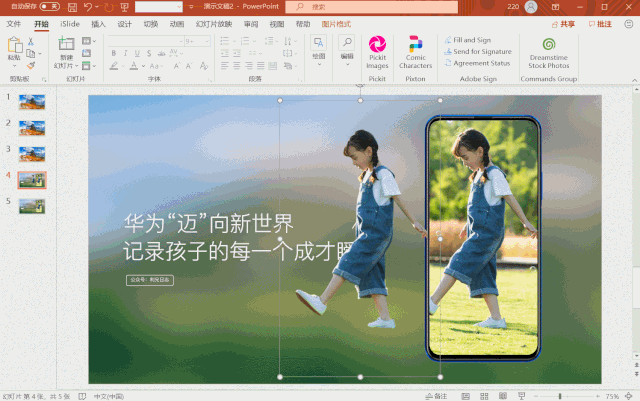
Task: Click the zoom in plus button
Action: coord(598,396)
